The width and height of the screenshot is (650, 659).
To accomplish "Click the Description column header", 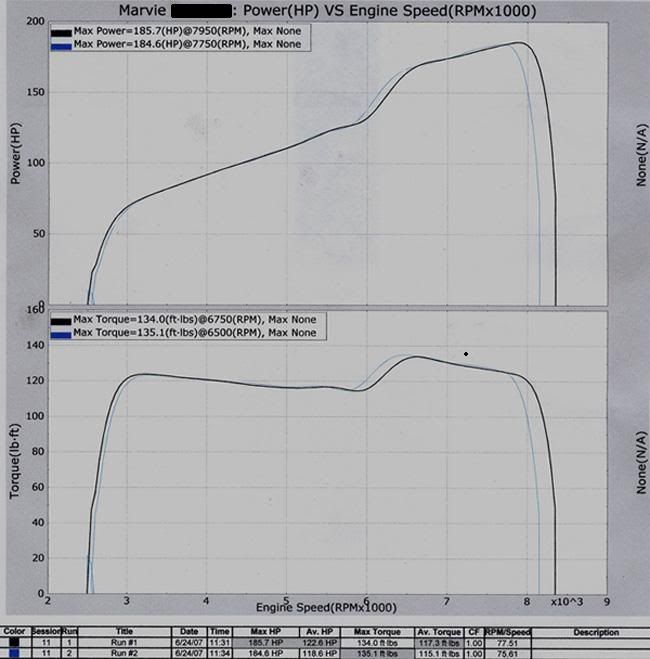I will [596, 632].
